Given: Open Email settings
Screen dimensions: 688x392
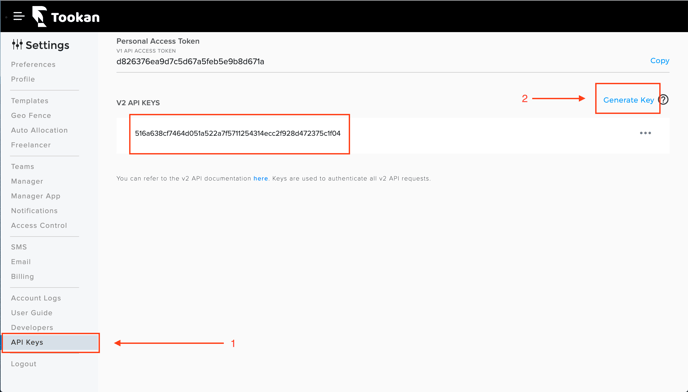Looking at the screenshot, I should (x=21, y=262).
